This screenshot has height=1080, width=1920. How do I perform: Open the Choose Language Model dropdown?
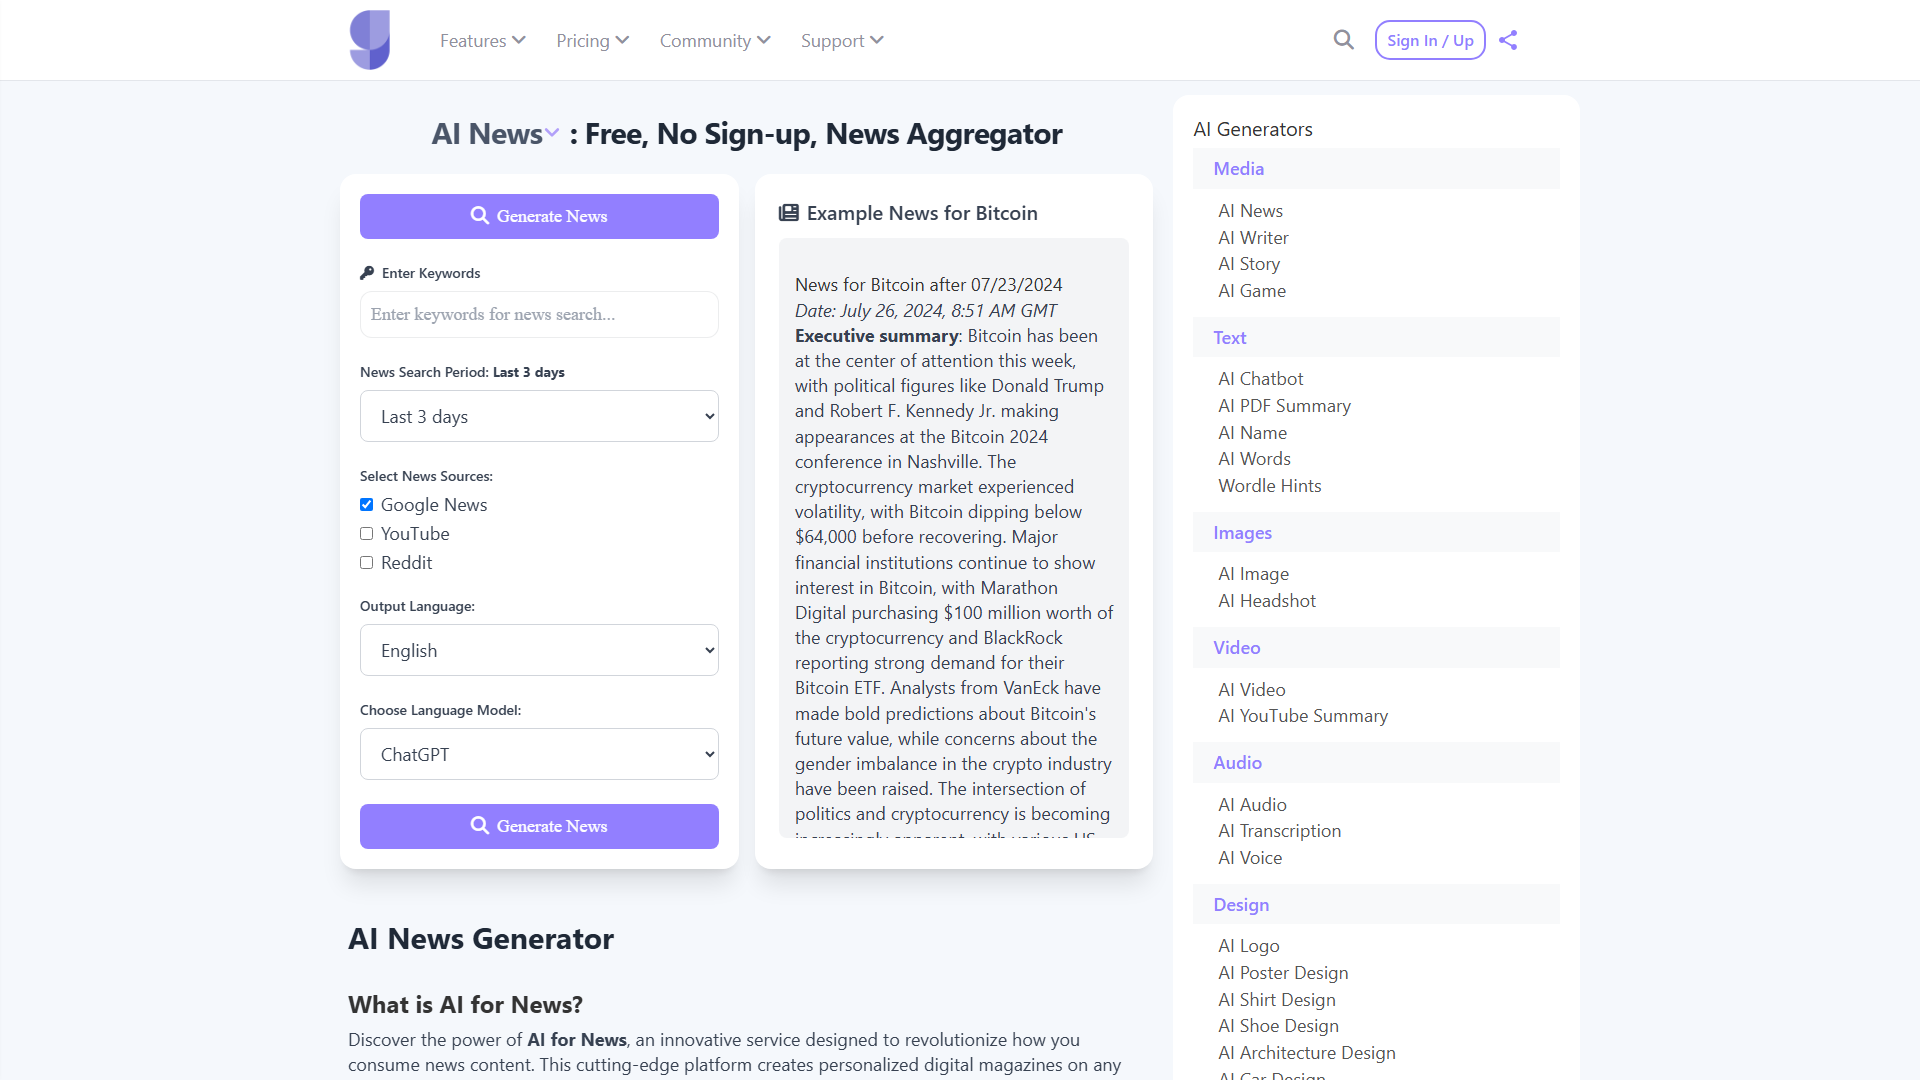[539, 754]
